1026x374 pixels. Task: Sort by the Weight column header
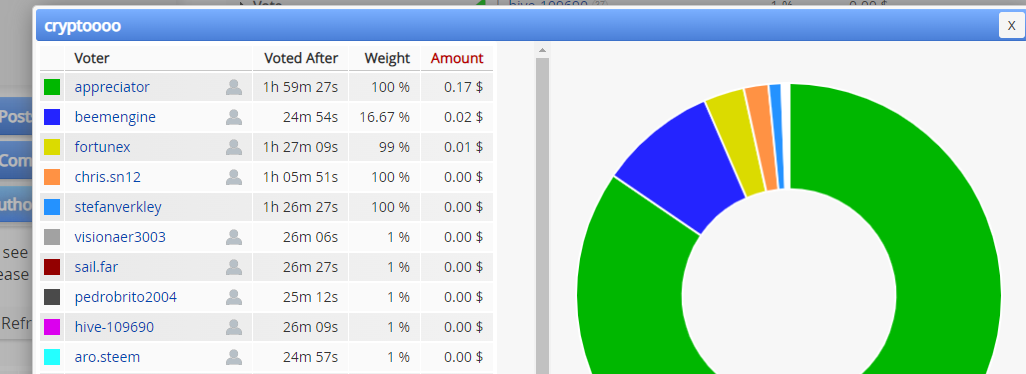[387, 58]
